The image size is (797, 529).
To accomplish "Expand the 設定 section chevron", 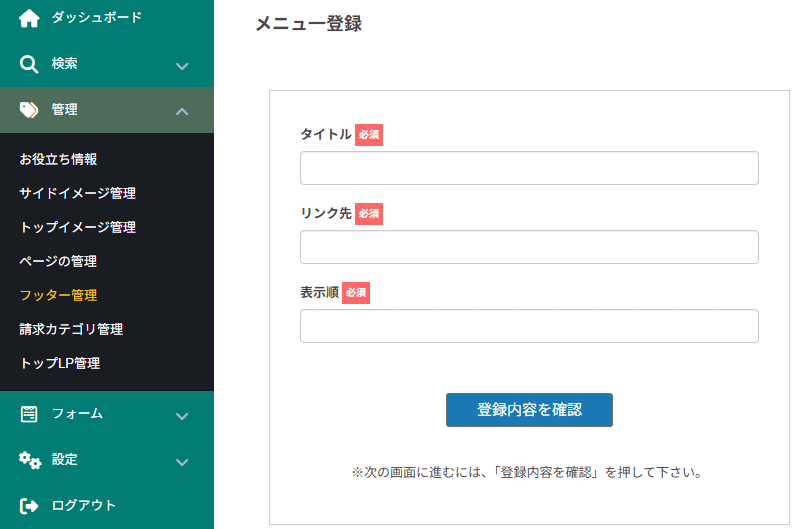I will pos(182,462).
